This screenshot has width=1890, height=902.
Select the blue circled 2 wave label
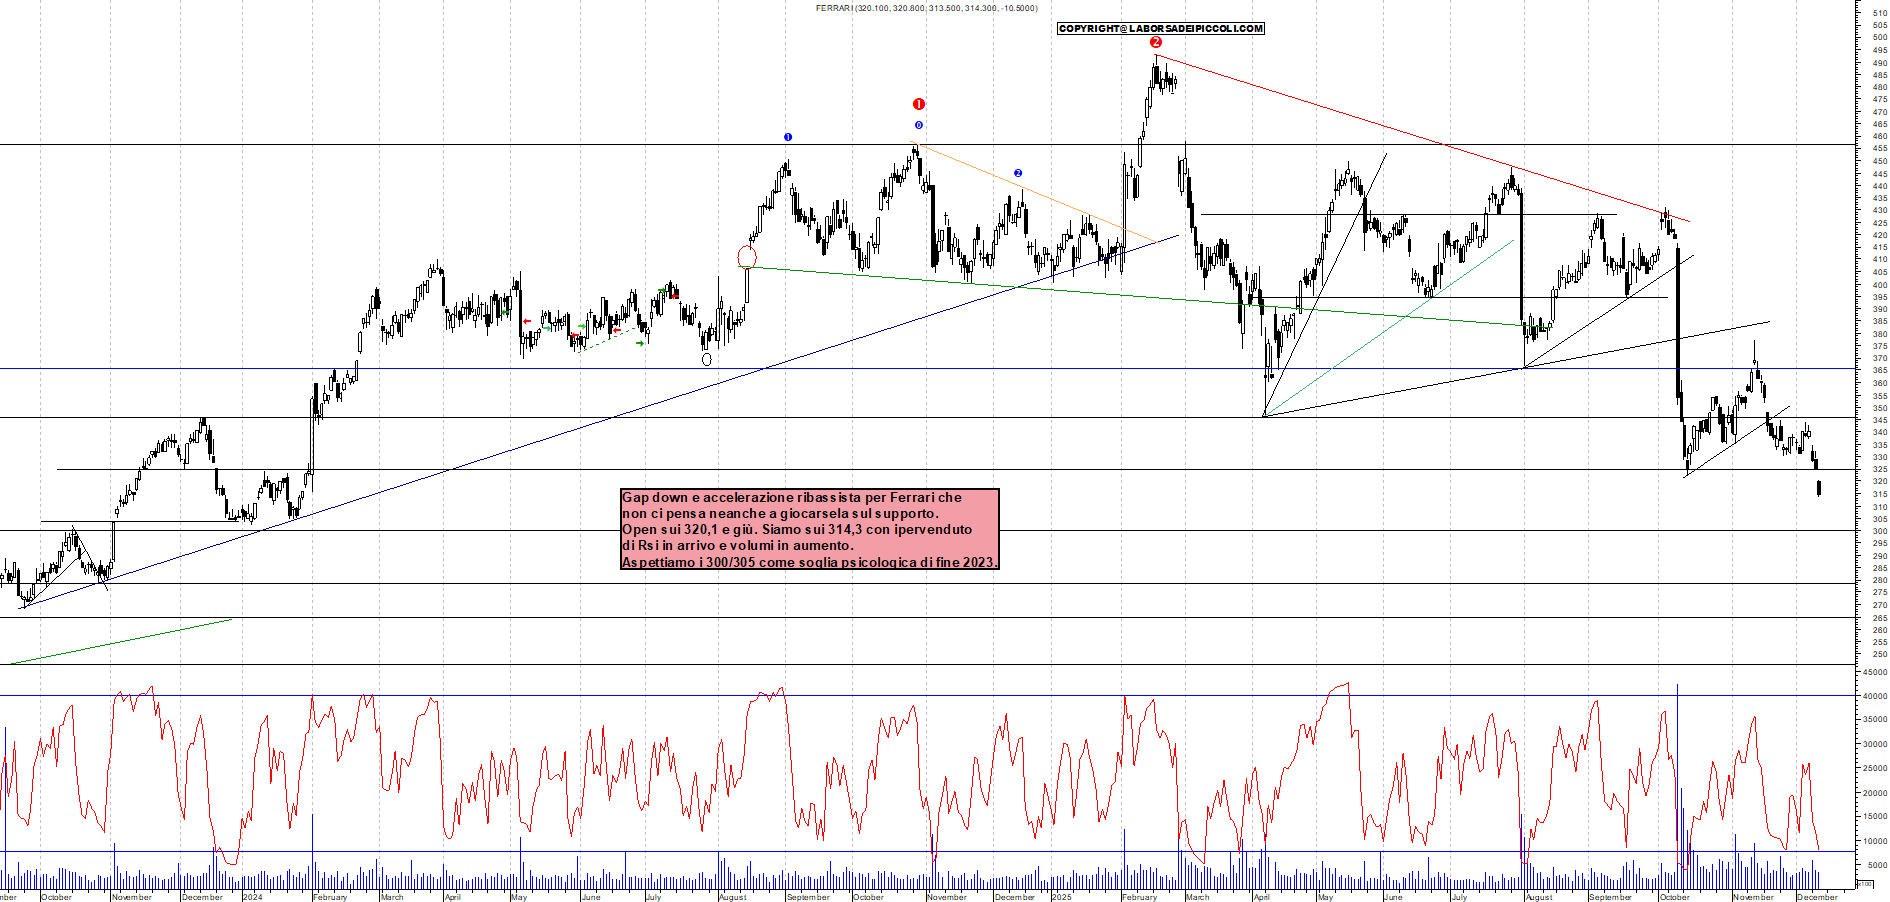[x=1018, y=173]
